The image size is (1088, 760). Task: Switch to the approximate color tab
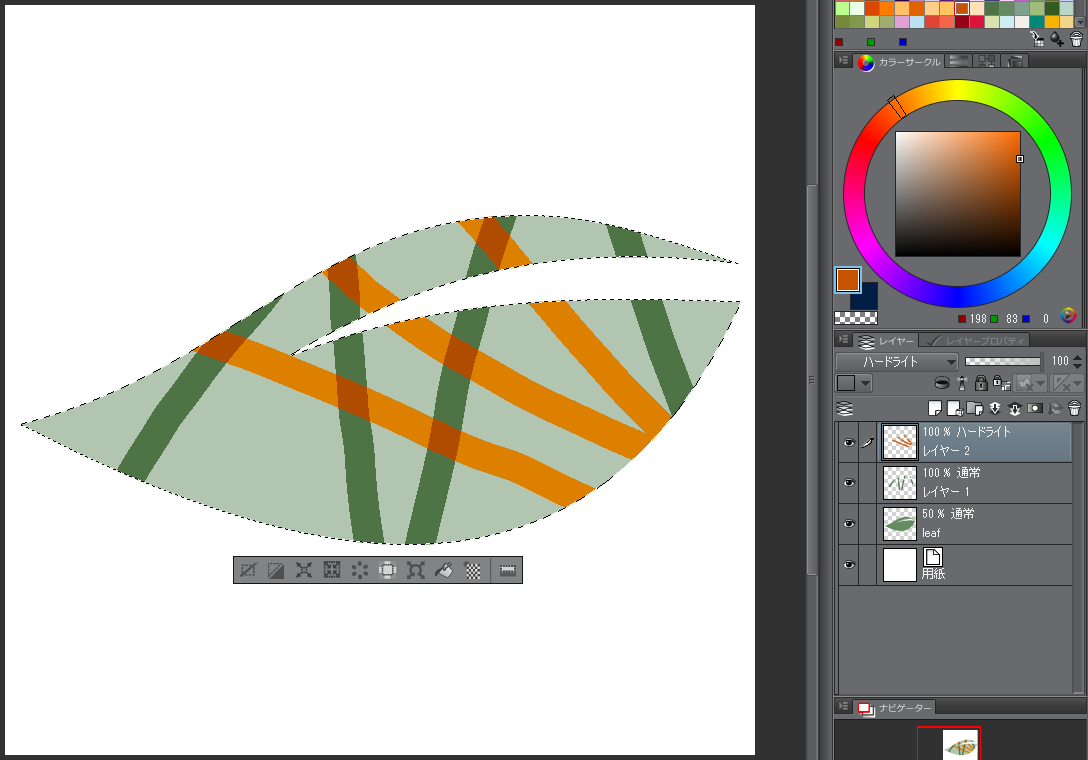tap(1014, 61)
